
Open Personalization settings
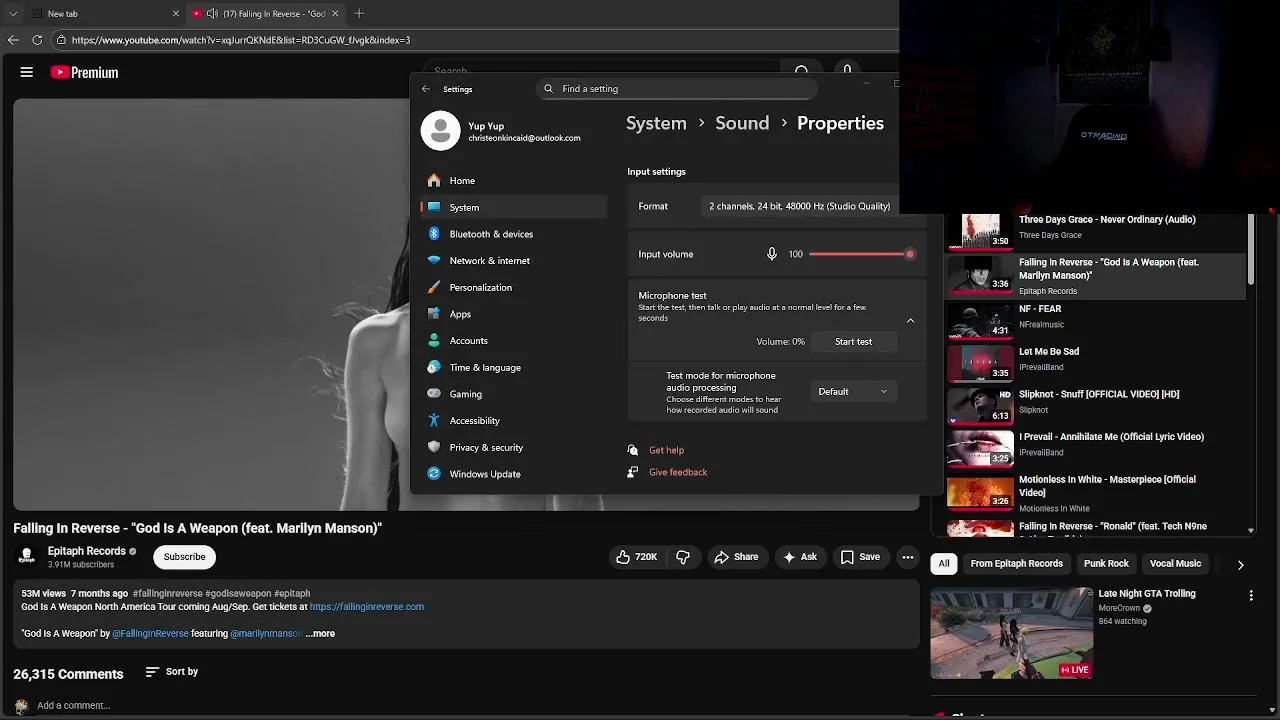pyautogui.click(x=514, y=287)
